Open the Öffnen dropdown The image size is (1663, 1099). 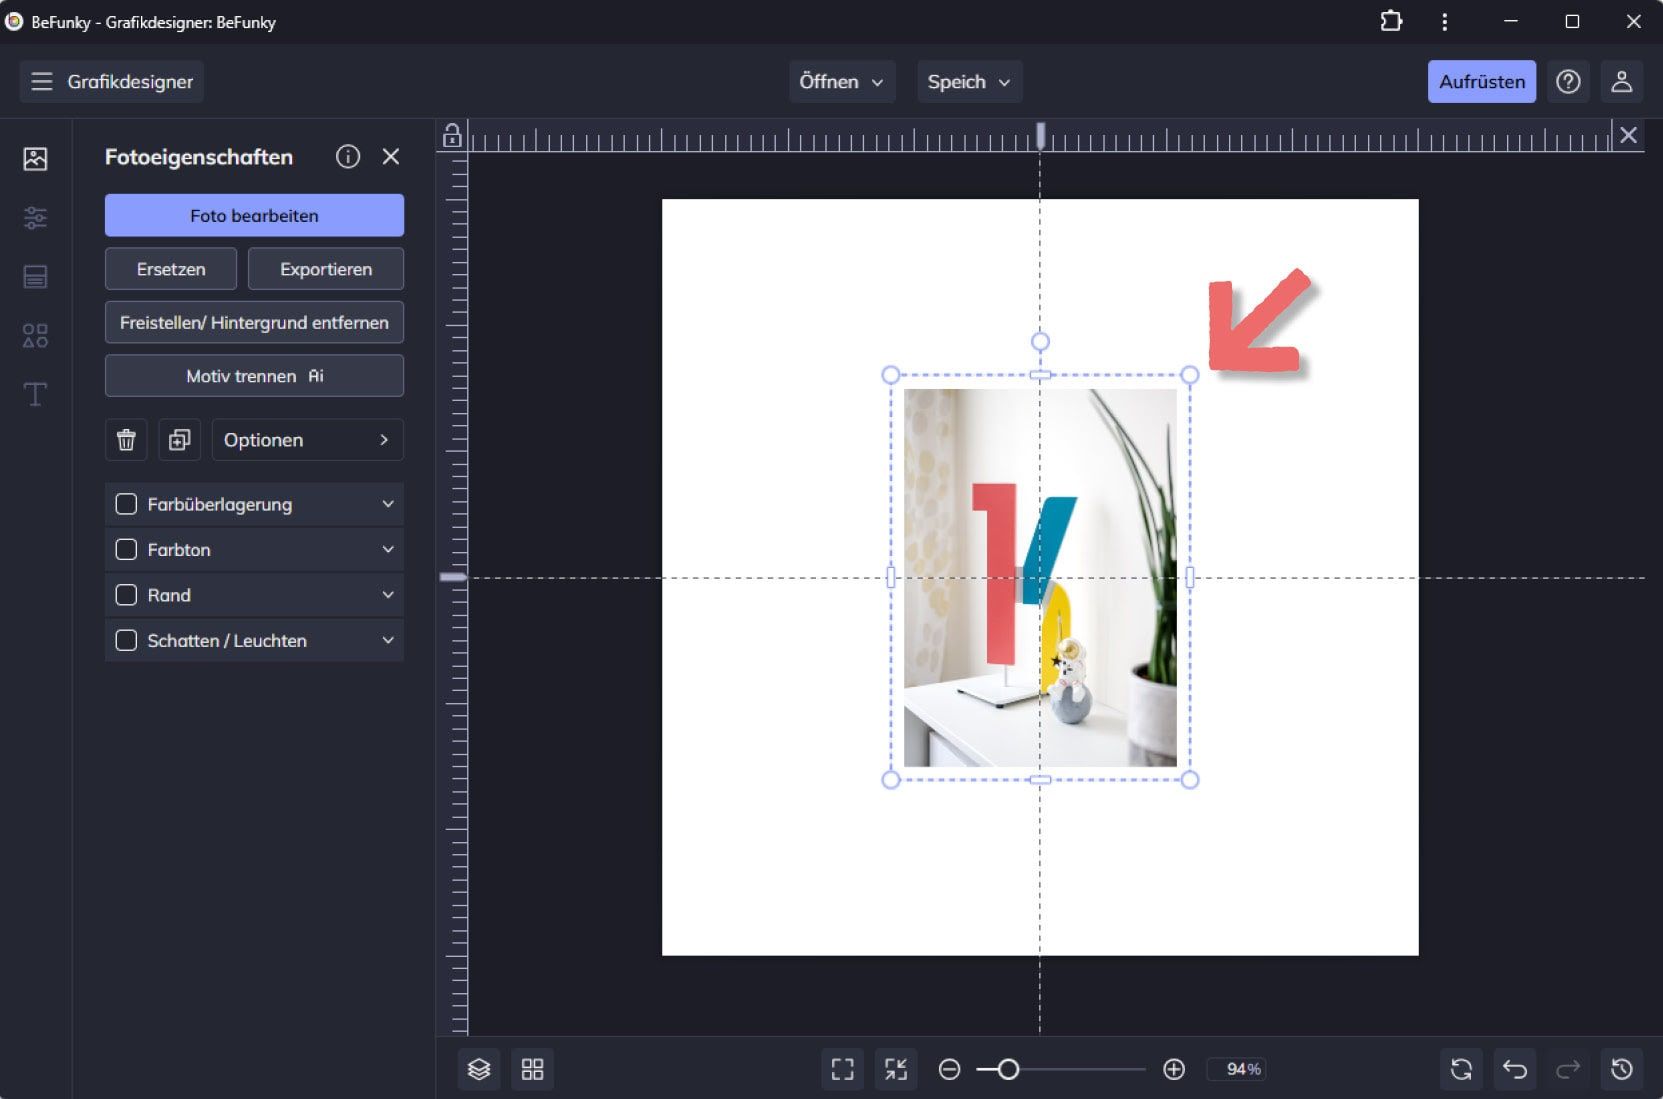(x=842, y=82)
